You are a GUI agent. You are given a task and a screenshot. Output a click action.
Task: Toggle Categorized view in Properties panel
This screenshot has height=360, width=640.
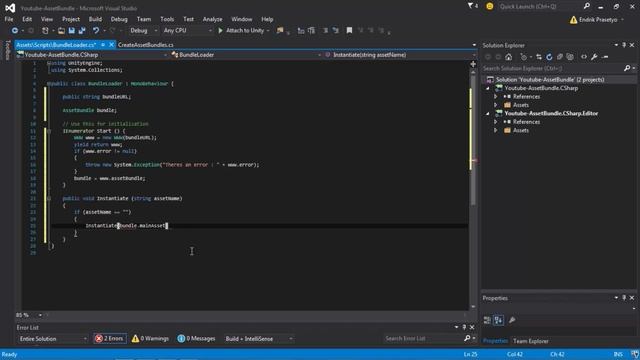pyautogui.click(x=487, y=320)
